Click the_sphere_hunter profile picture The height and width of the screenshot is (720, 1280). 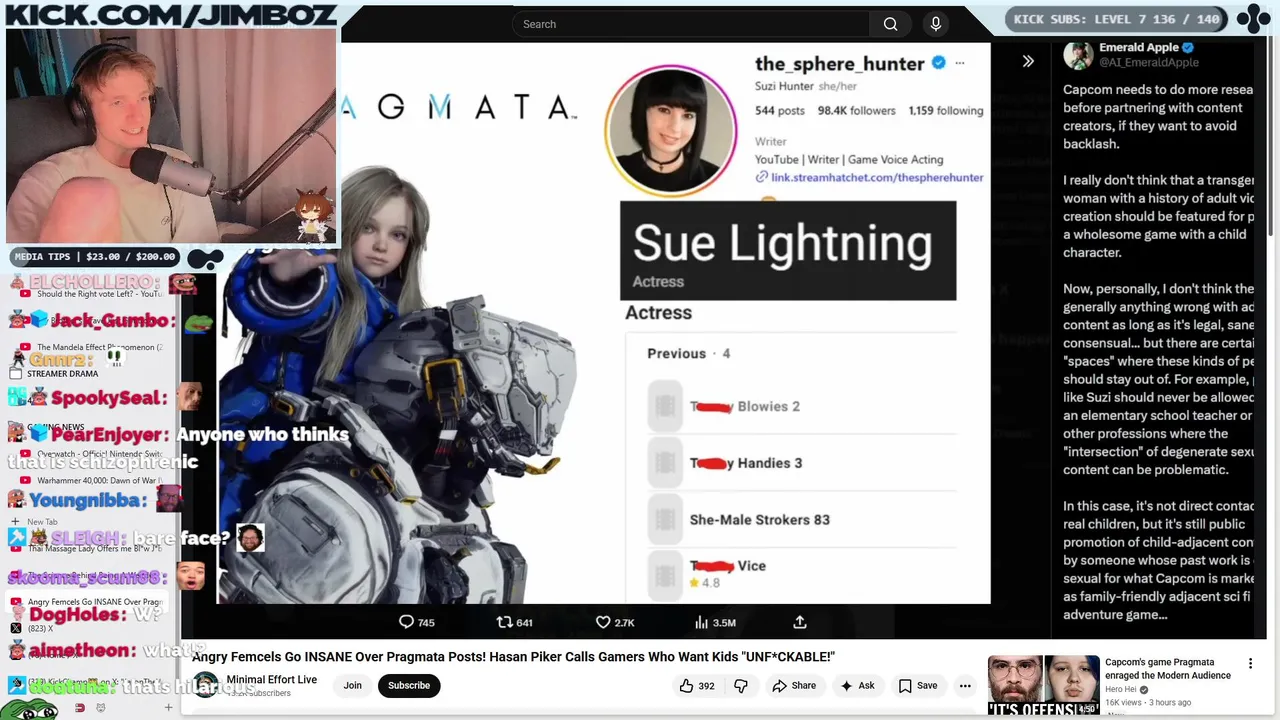tap(671, 131)
